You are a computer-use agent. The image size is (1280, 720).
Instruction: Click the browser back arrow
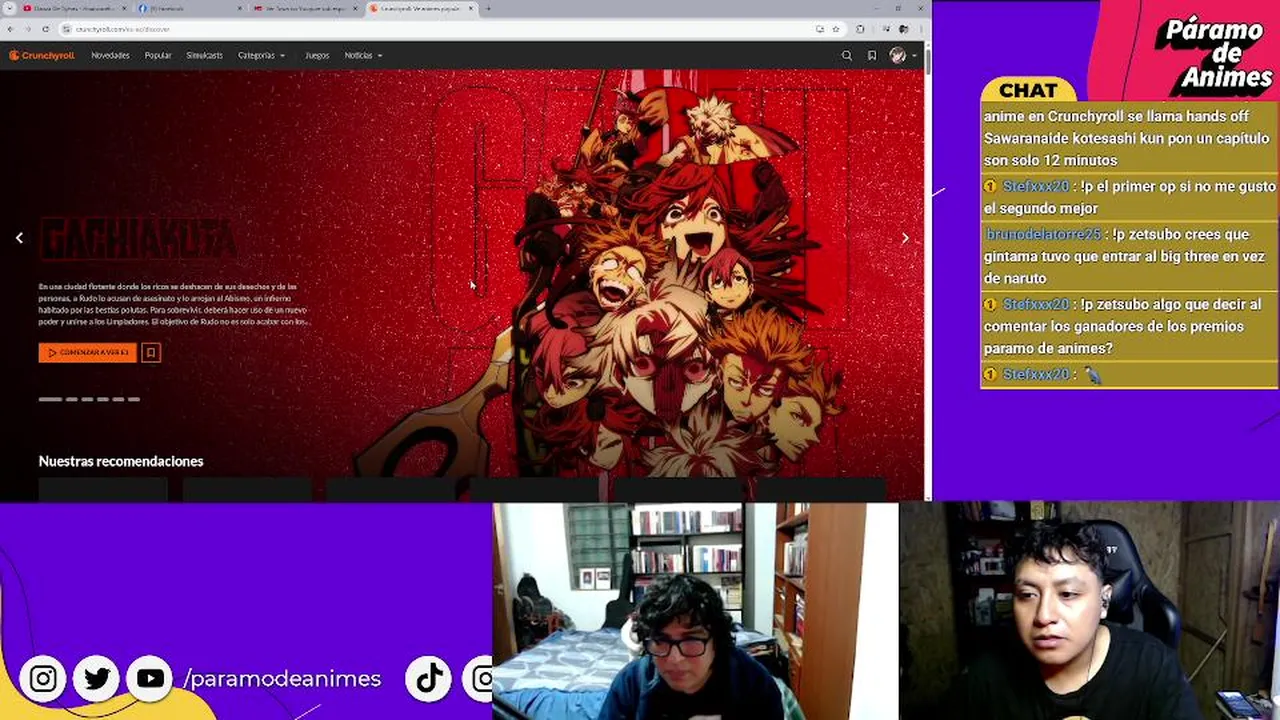click(10, 29)
